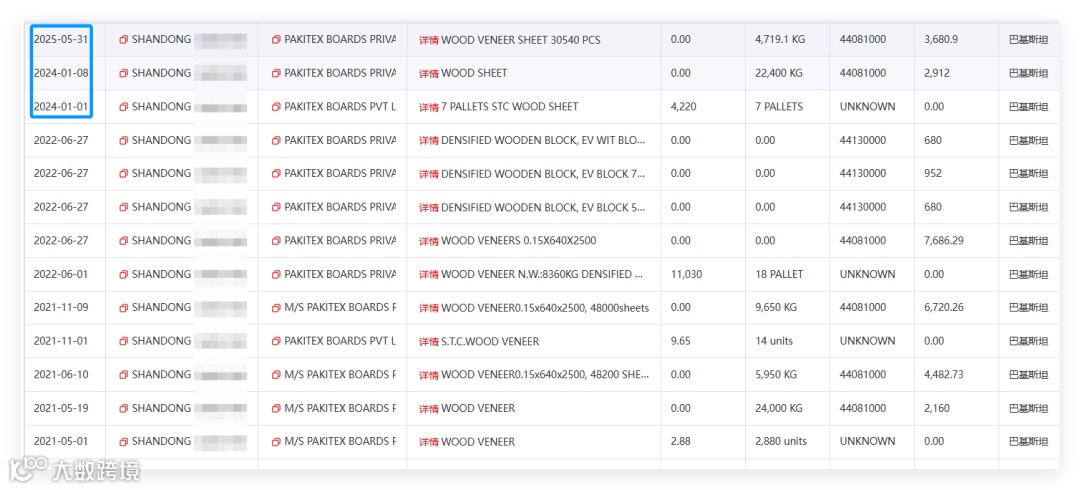Screen dimensions: 1080x490
Task: Copy SHANDONG supplier name in 2024-01-01 row
Action: pyautogui.click(x=124, y=107)
